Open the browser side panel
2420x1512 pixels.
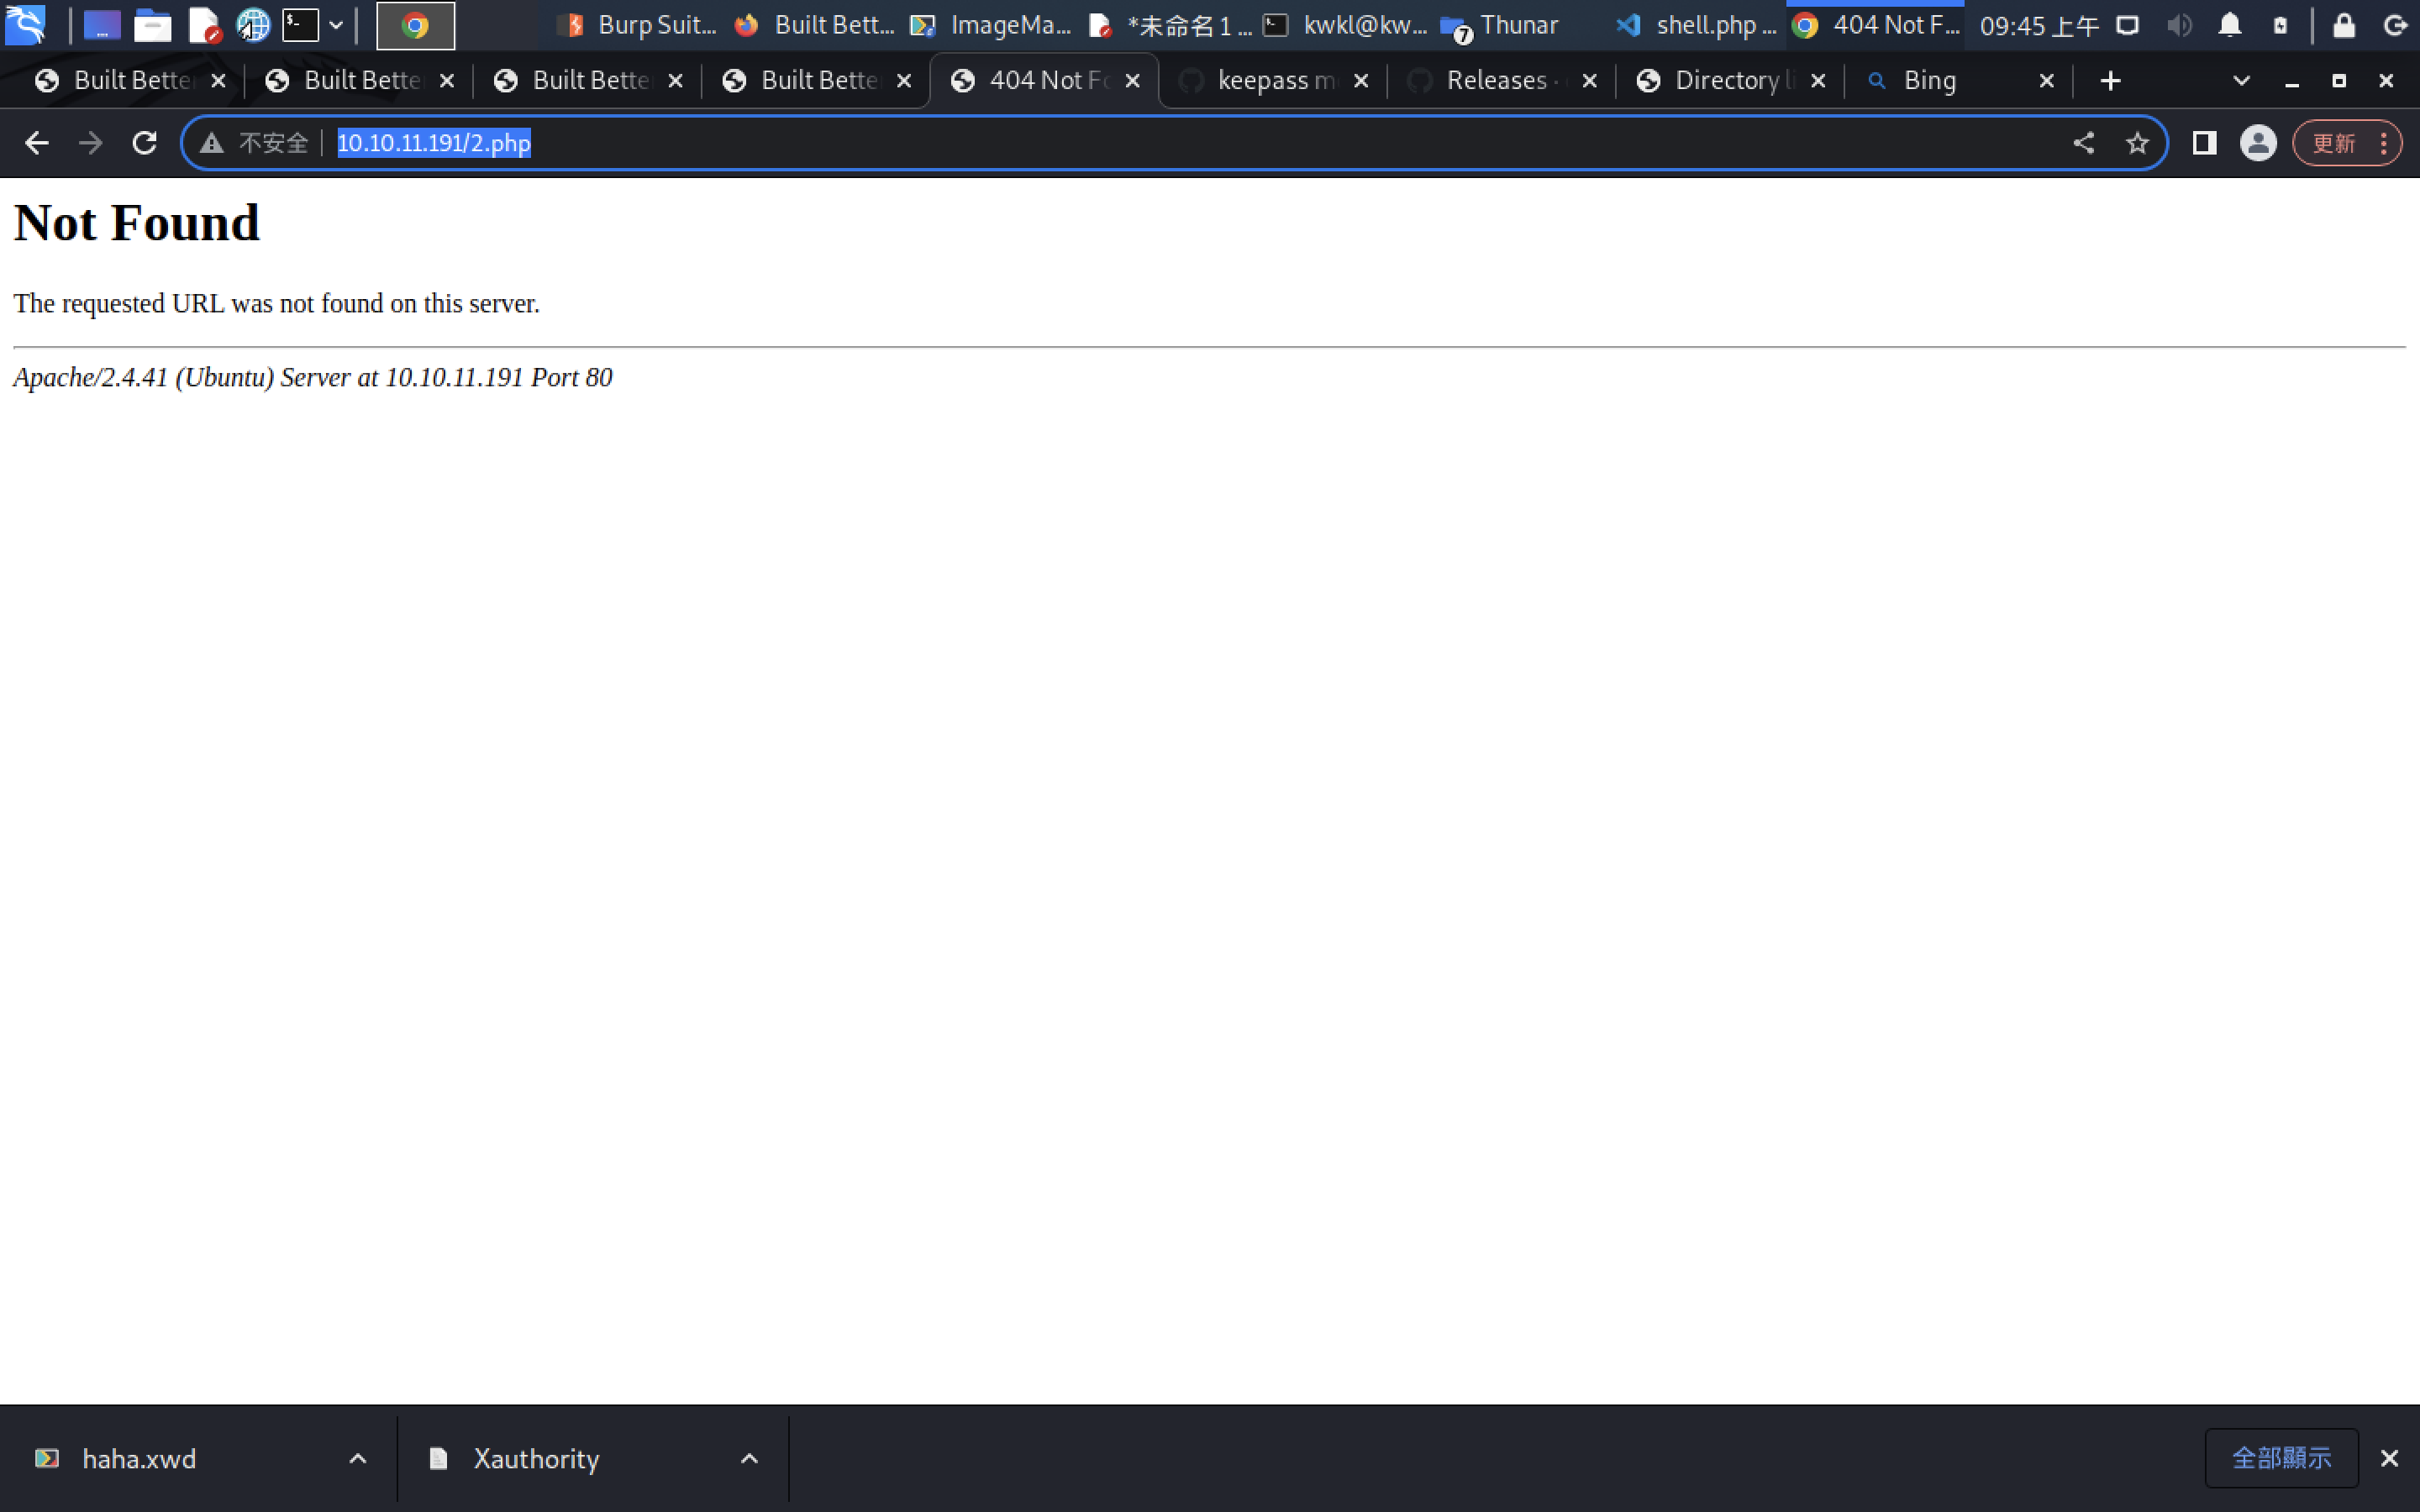[2204, 143]
